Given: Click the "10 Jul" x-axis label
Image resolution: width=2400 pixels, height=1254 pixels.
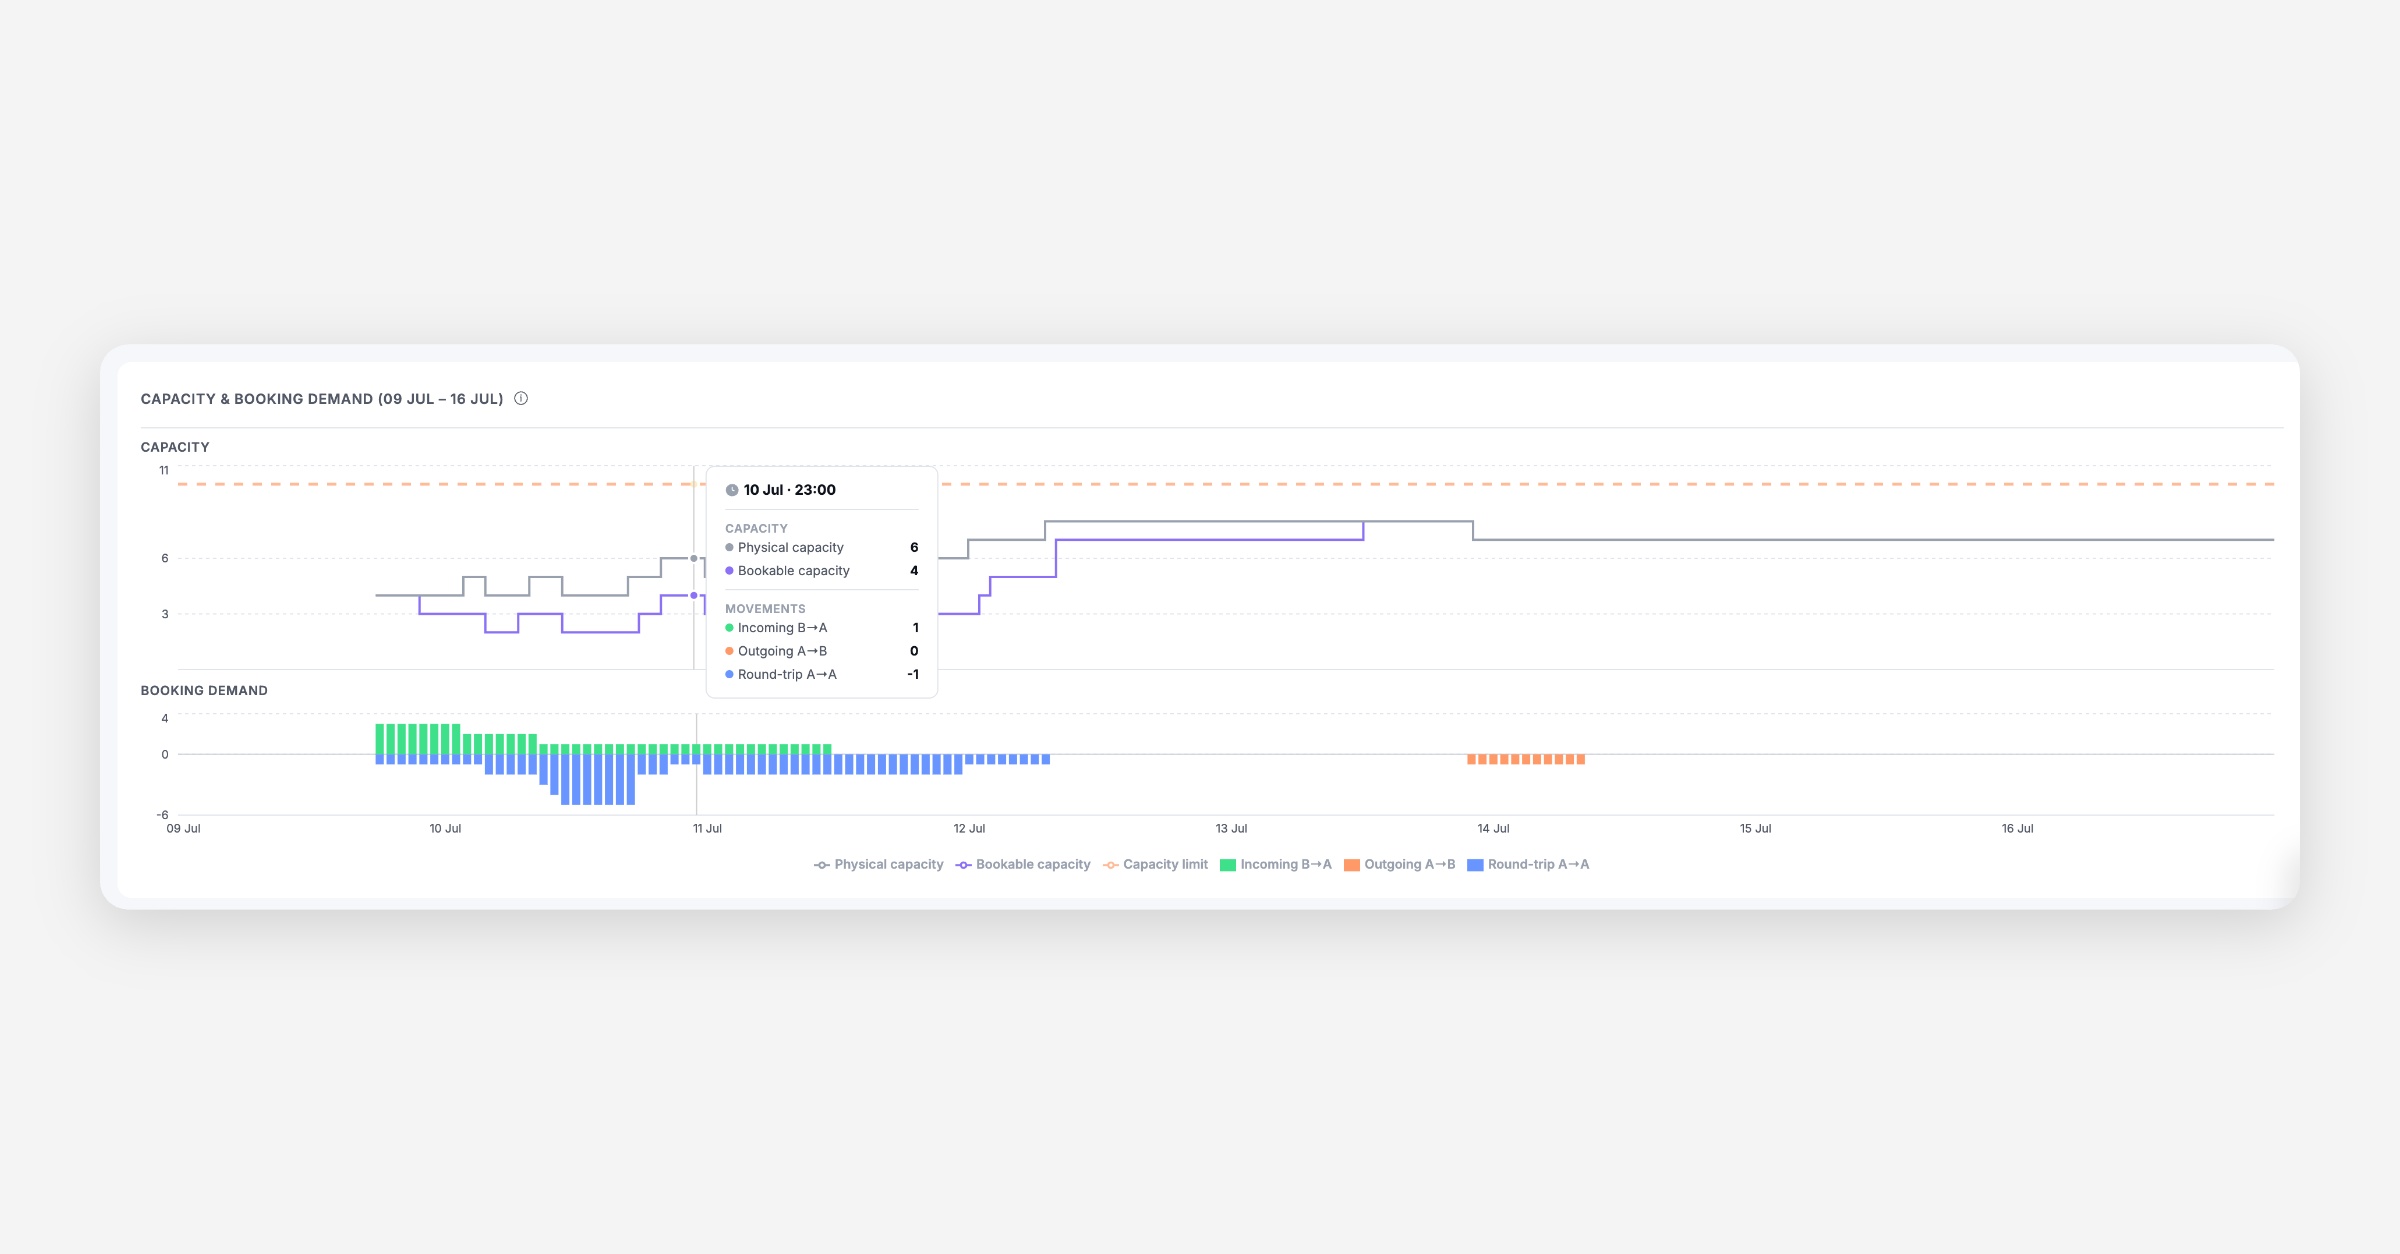Looking at the screenshot, I should (x=445, y=828).
